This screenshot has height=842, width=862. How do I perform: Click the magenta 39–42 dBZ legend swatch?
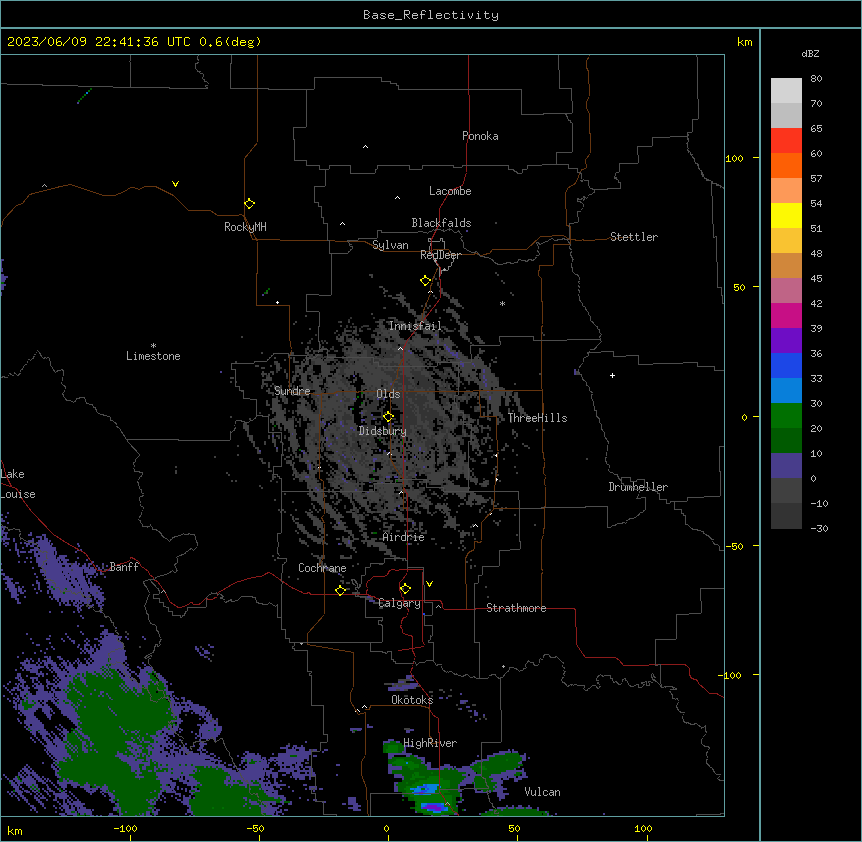click(x=786, y=315)
